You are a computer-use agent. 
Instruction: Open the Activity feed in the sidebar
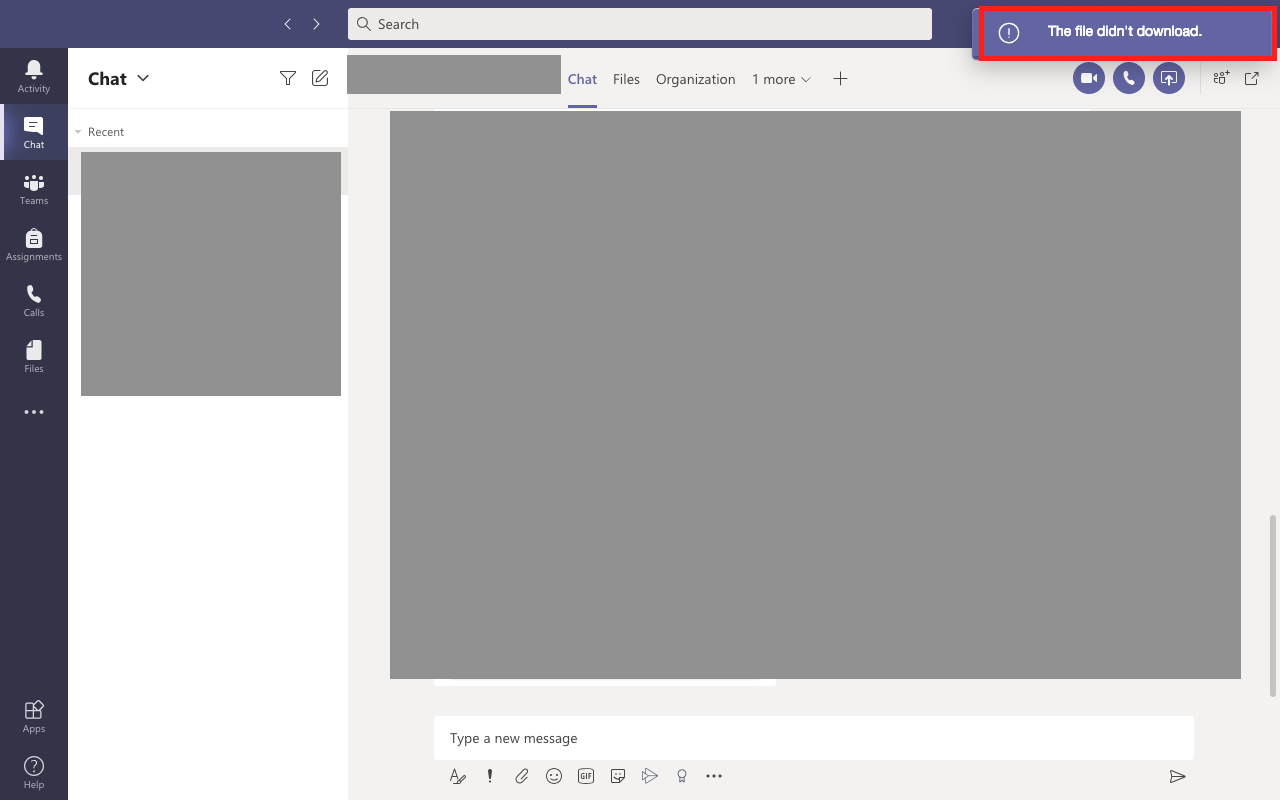point(34,76)
